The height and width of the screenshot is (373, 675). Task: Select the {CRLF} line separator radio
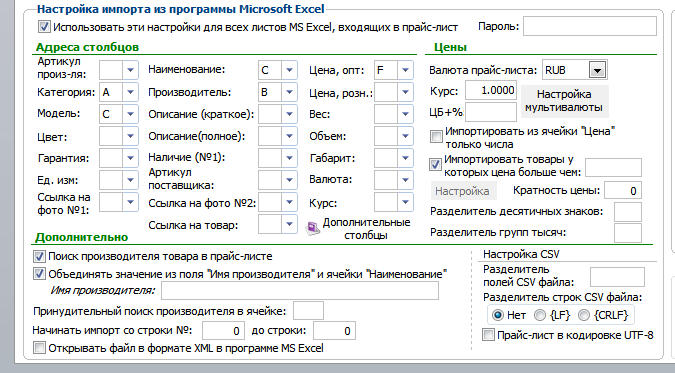pyautogui.click(x=584, y=315)
